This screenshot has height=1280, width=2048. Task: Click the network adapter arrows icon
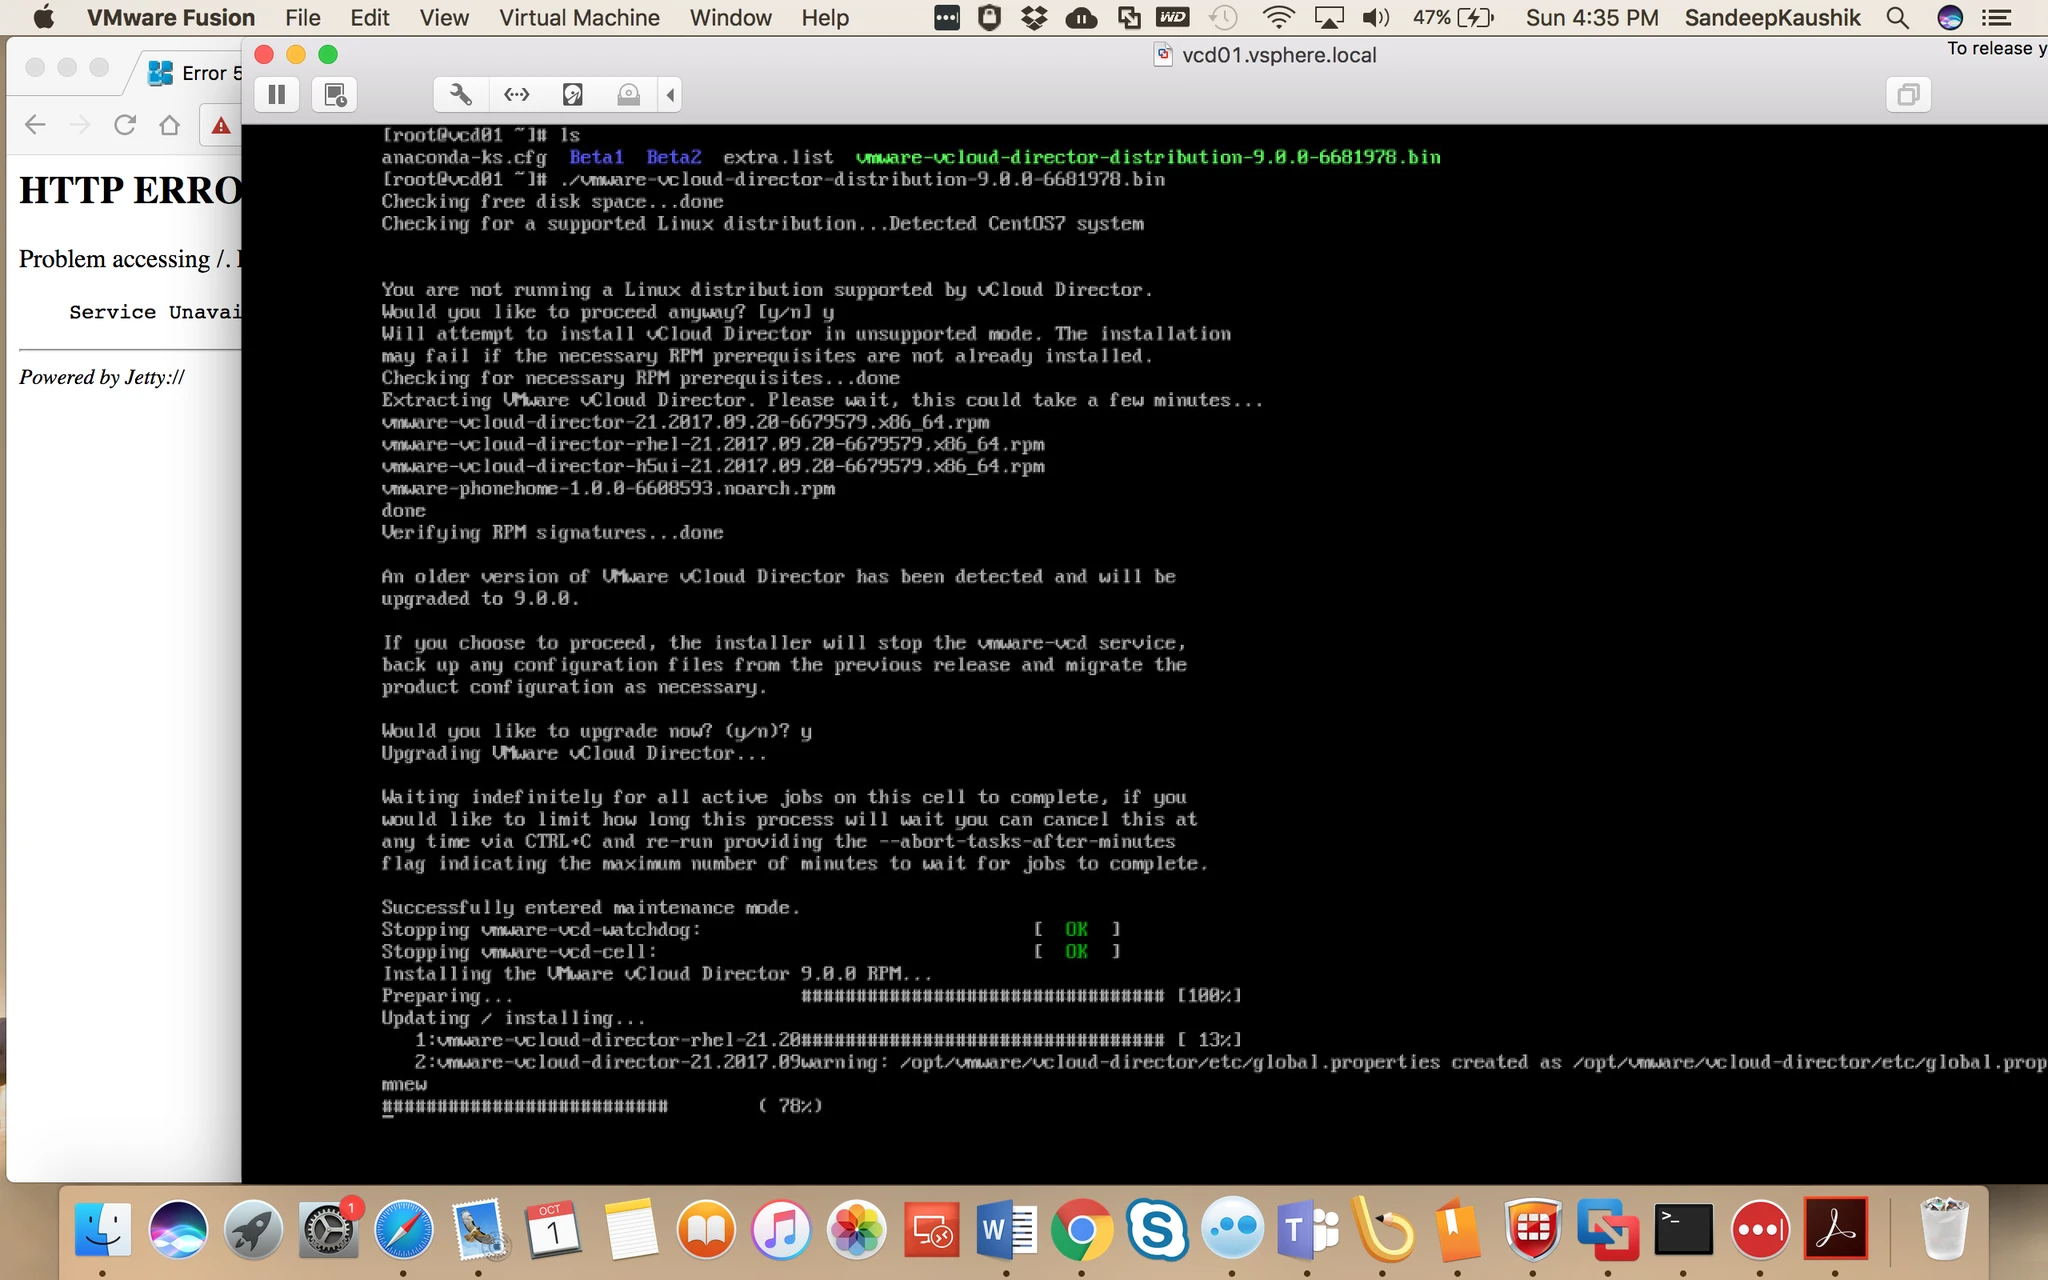517,95
